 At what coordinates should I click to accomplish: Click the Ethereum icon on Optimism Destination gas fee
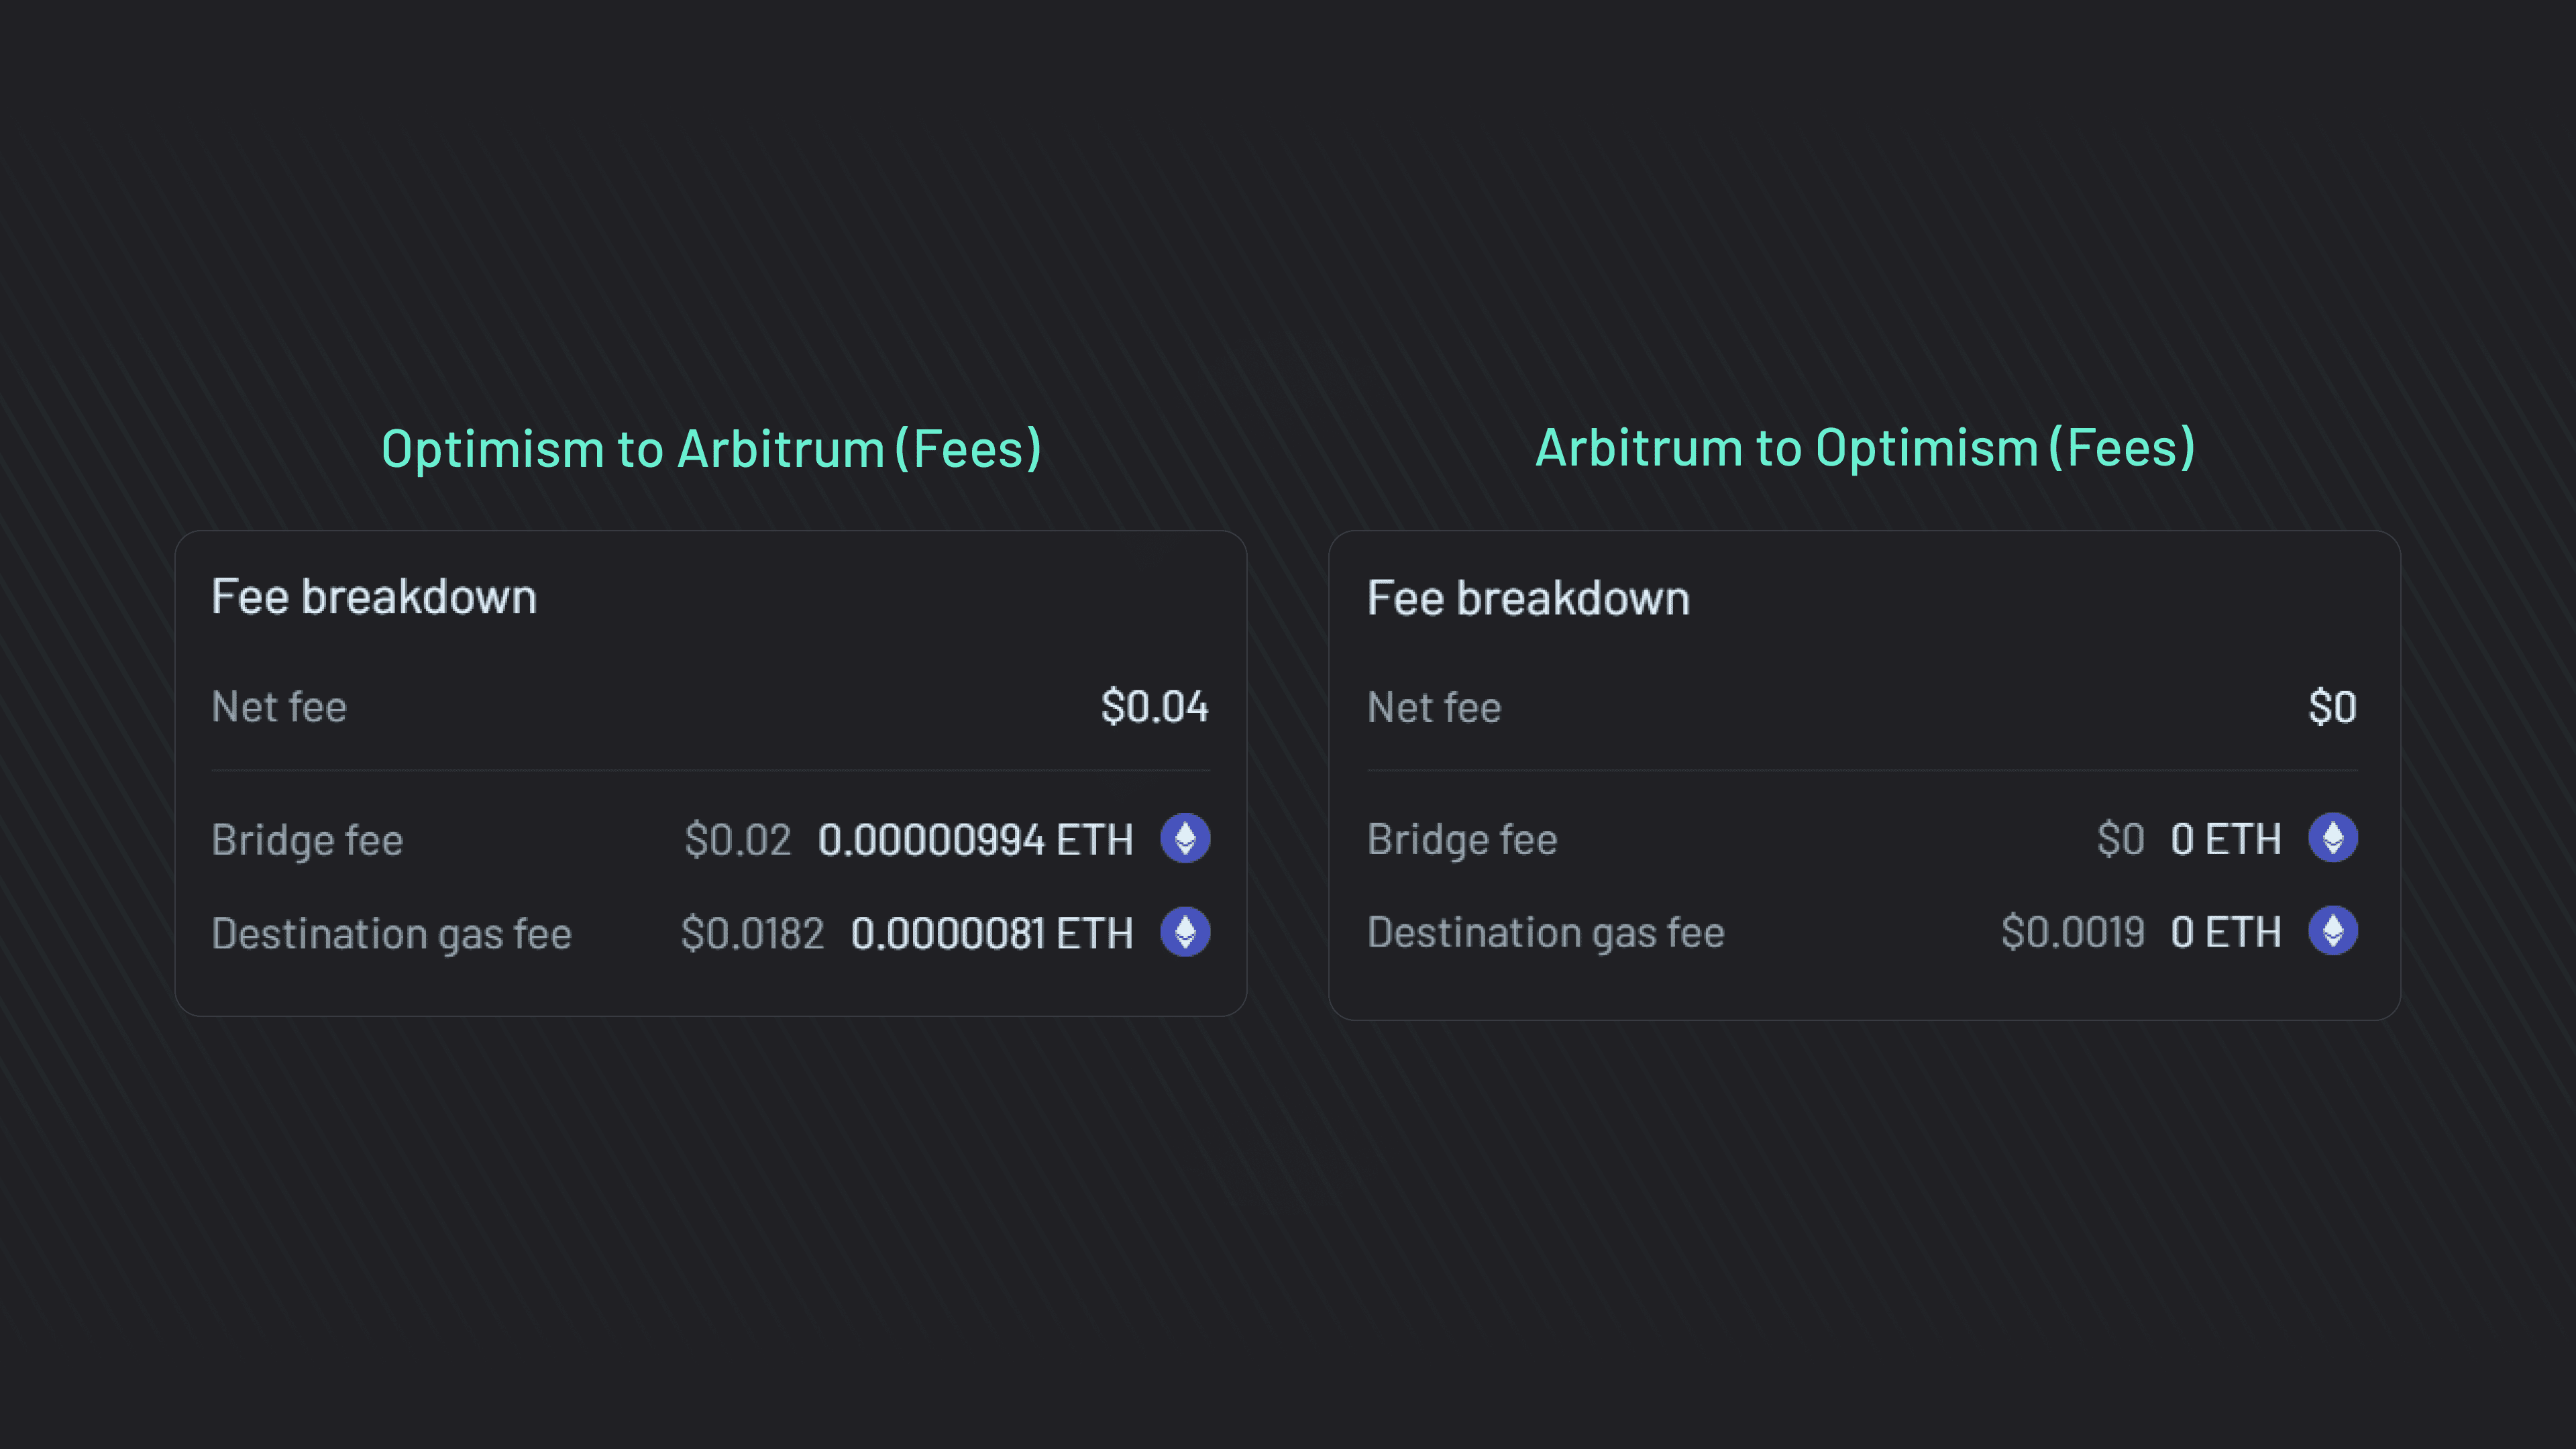(x=1185, y=932)
